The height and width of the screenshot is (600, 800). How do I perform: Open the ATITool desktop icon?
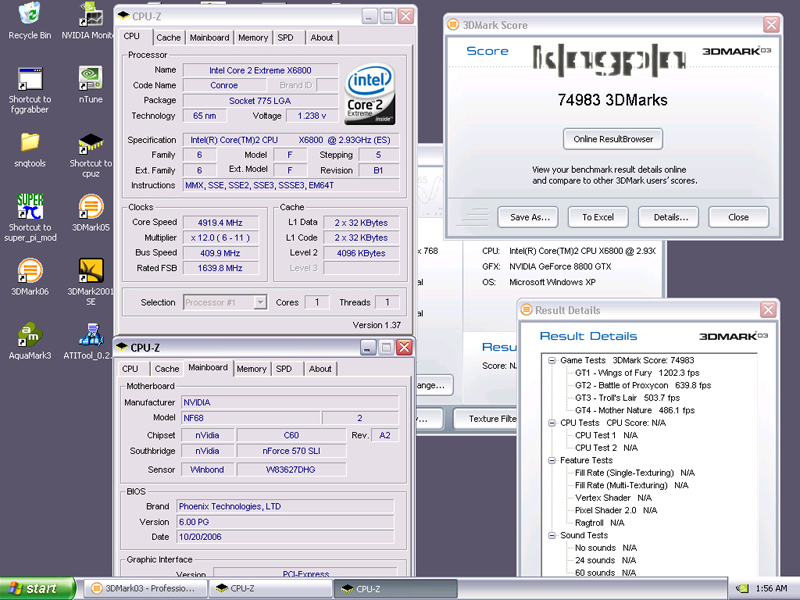pyautogui.click(x=91, y=335)
